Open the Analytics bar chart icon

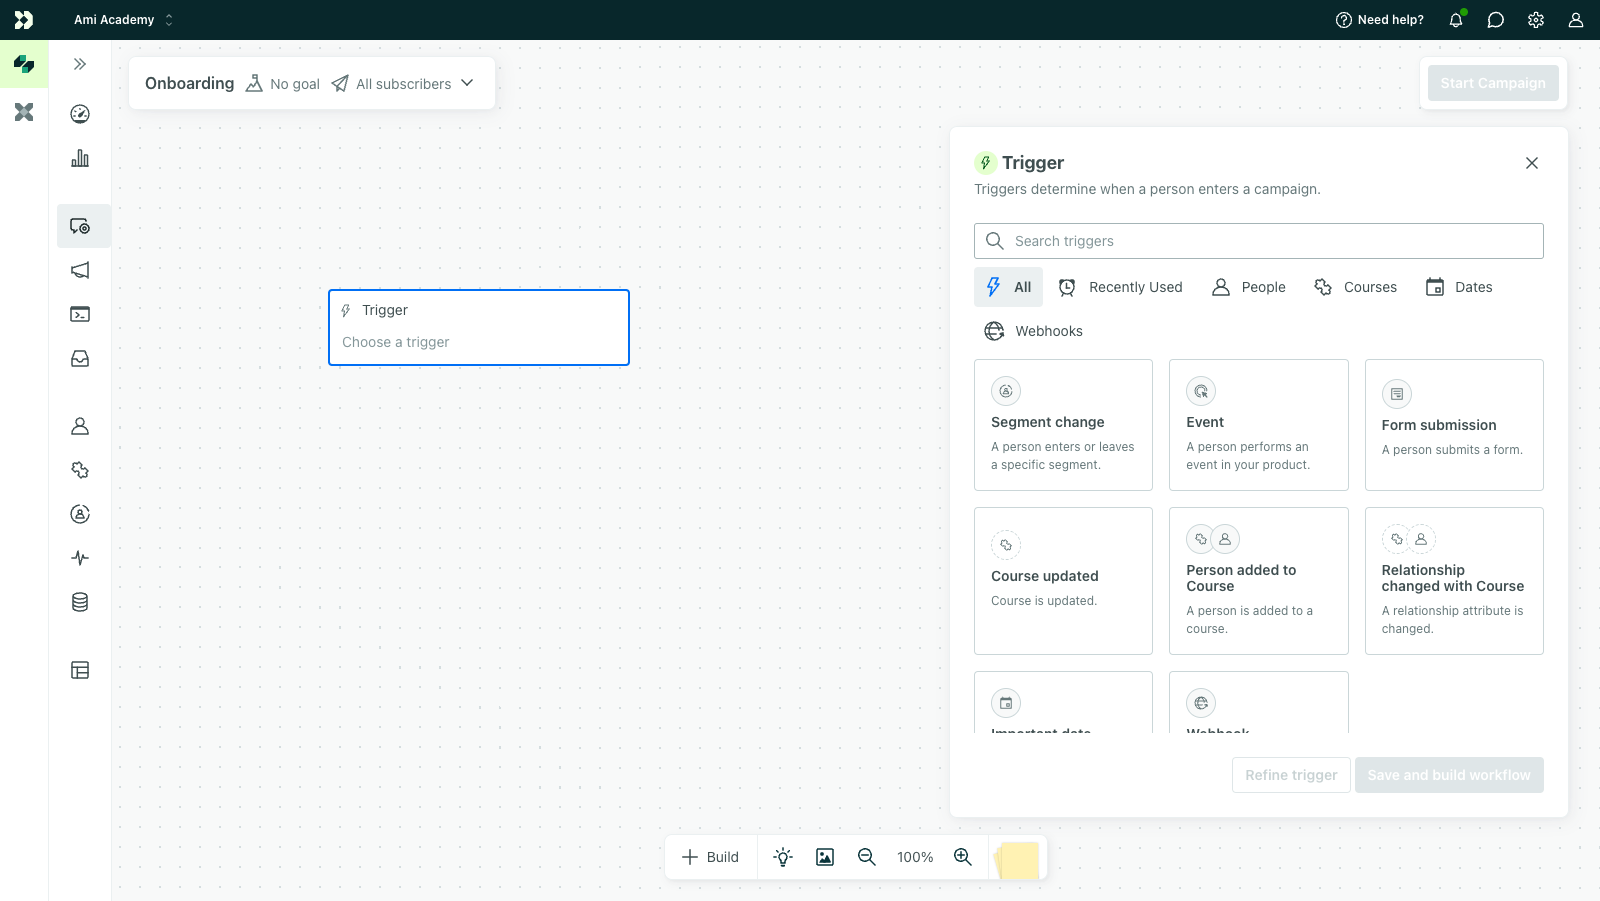click(x=80, y=158)
